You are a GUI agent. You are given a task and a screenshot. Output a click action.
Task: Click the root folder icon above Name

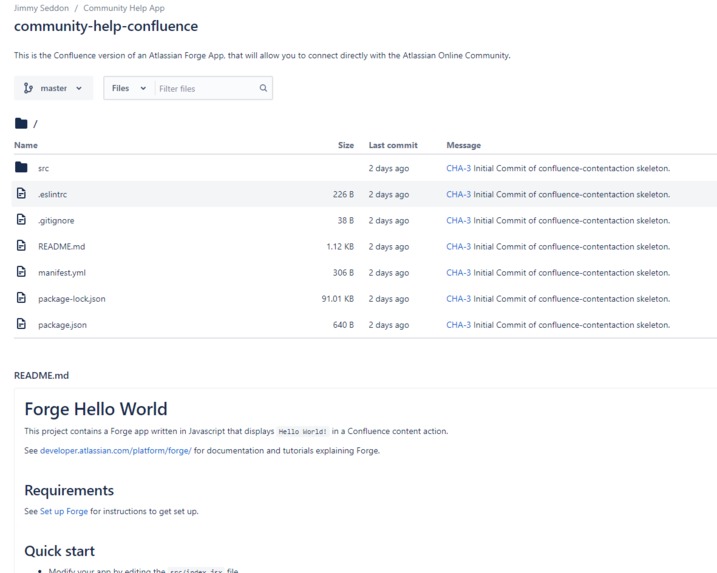click(21, 123)
